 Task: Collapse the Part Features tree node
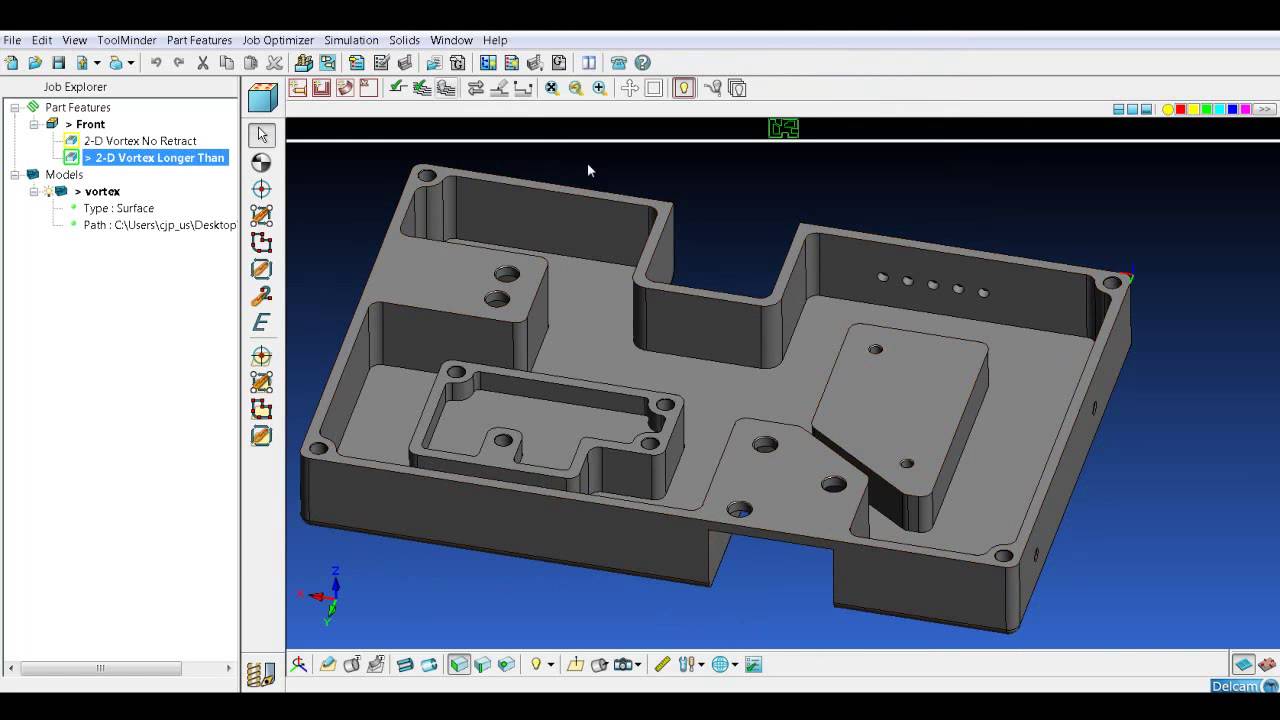[x=15, y=107]
